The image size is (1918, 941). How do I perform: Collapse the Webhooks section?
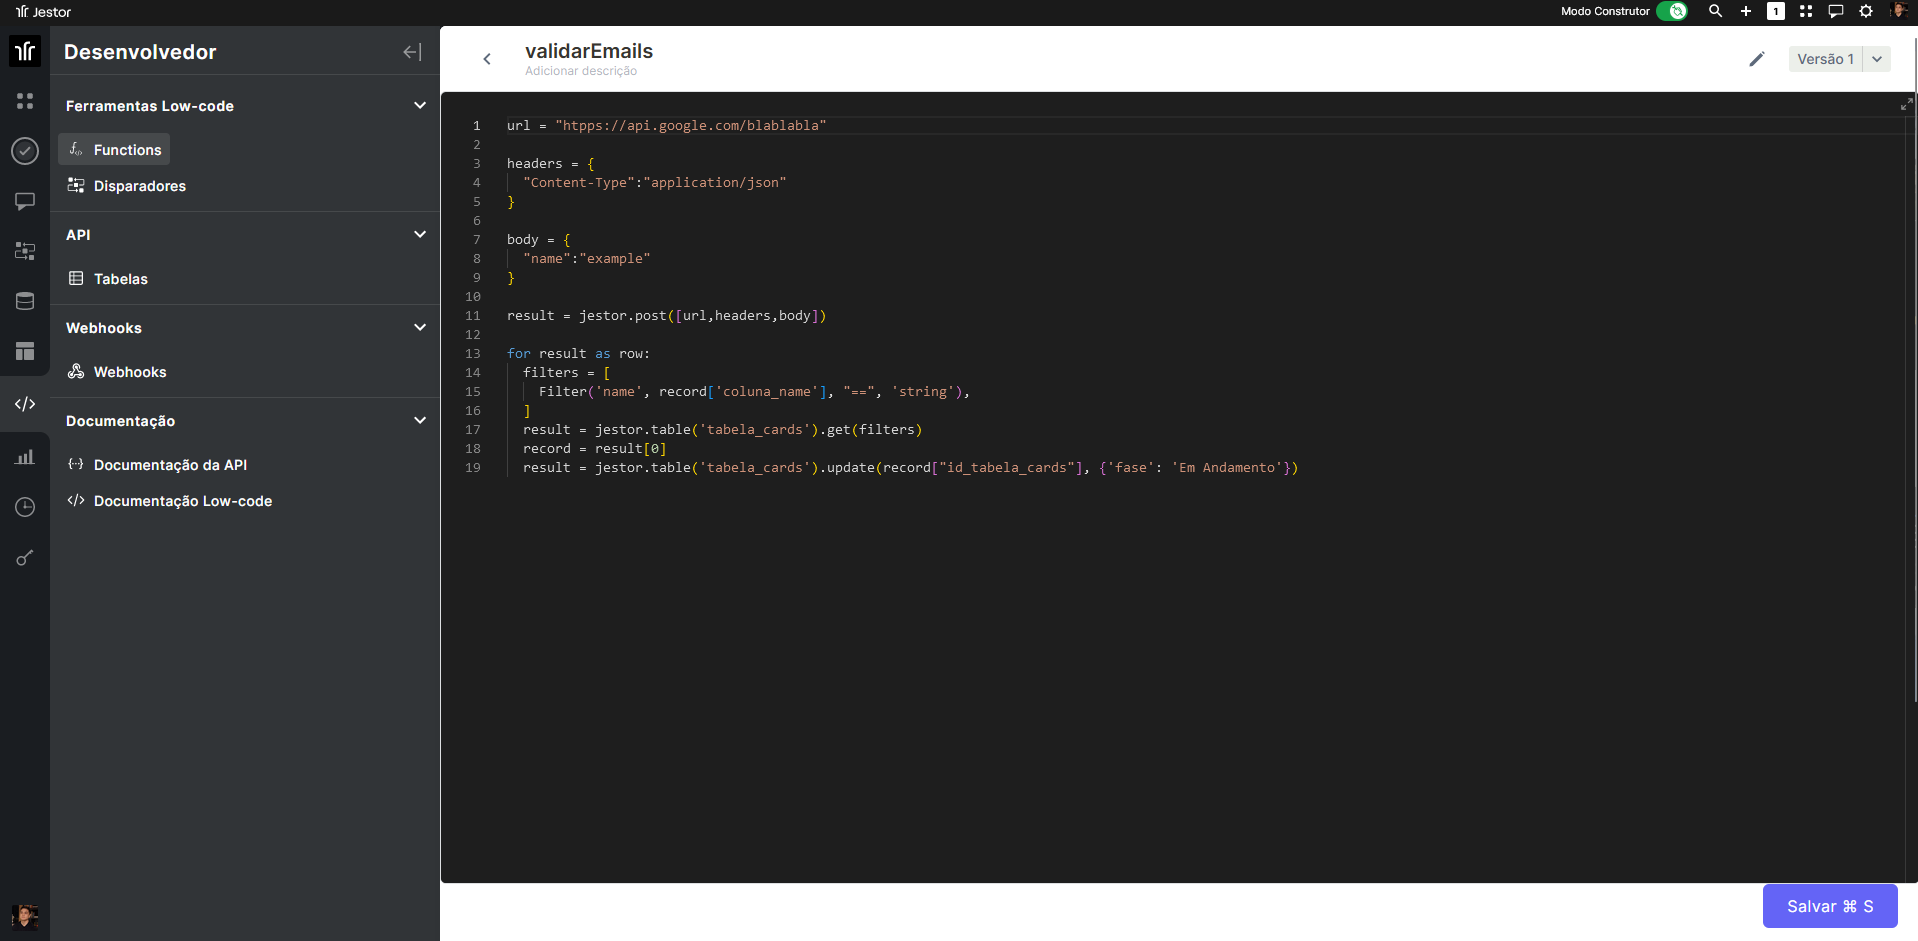420,327
